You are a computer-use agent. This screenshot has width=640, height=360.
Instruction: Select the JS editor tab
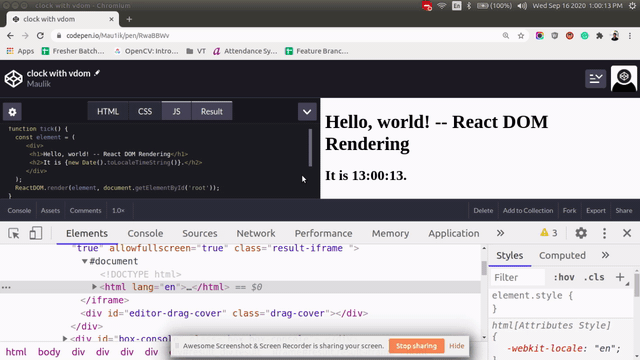(176, 111)
